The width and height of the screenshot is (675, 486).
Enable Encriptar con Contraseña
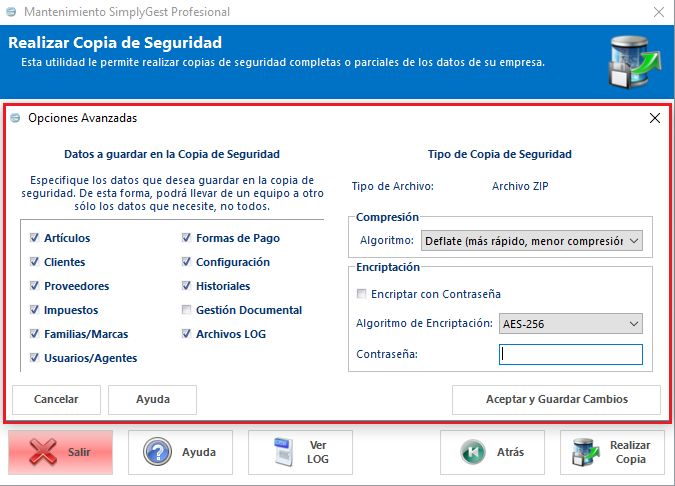[362, 294]
